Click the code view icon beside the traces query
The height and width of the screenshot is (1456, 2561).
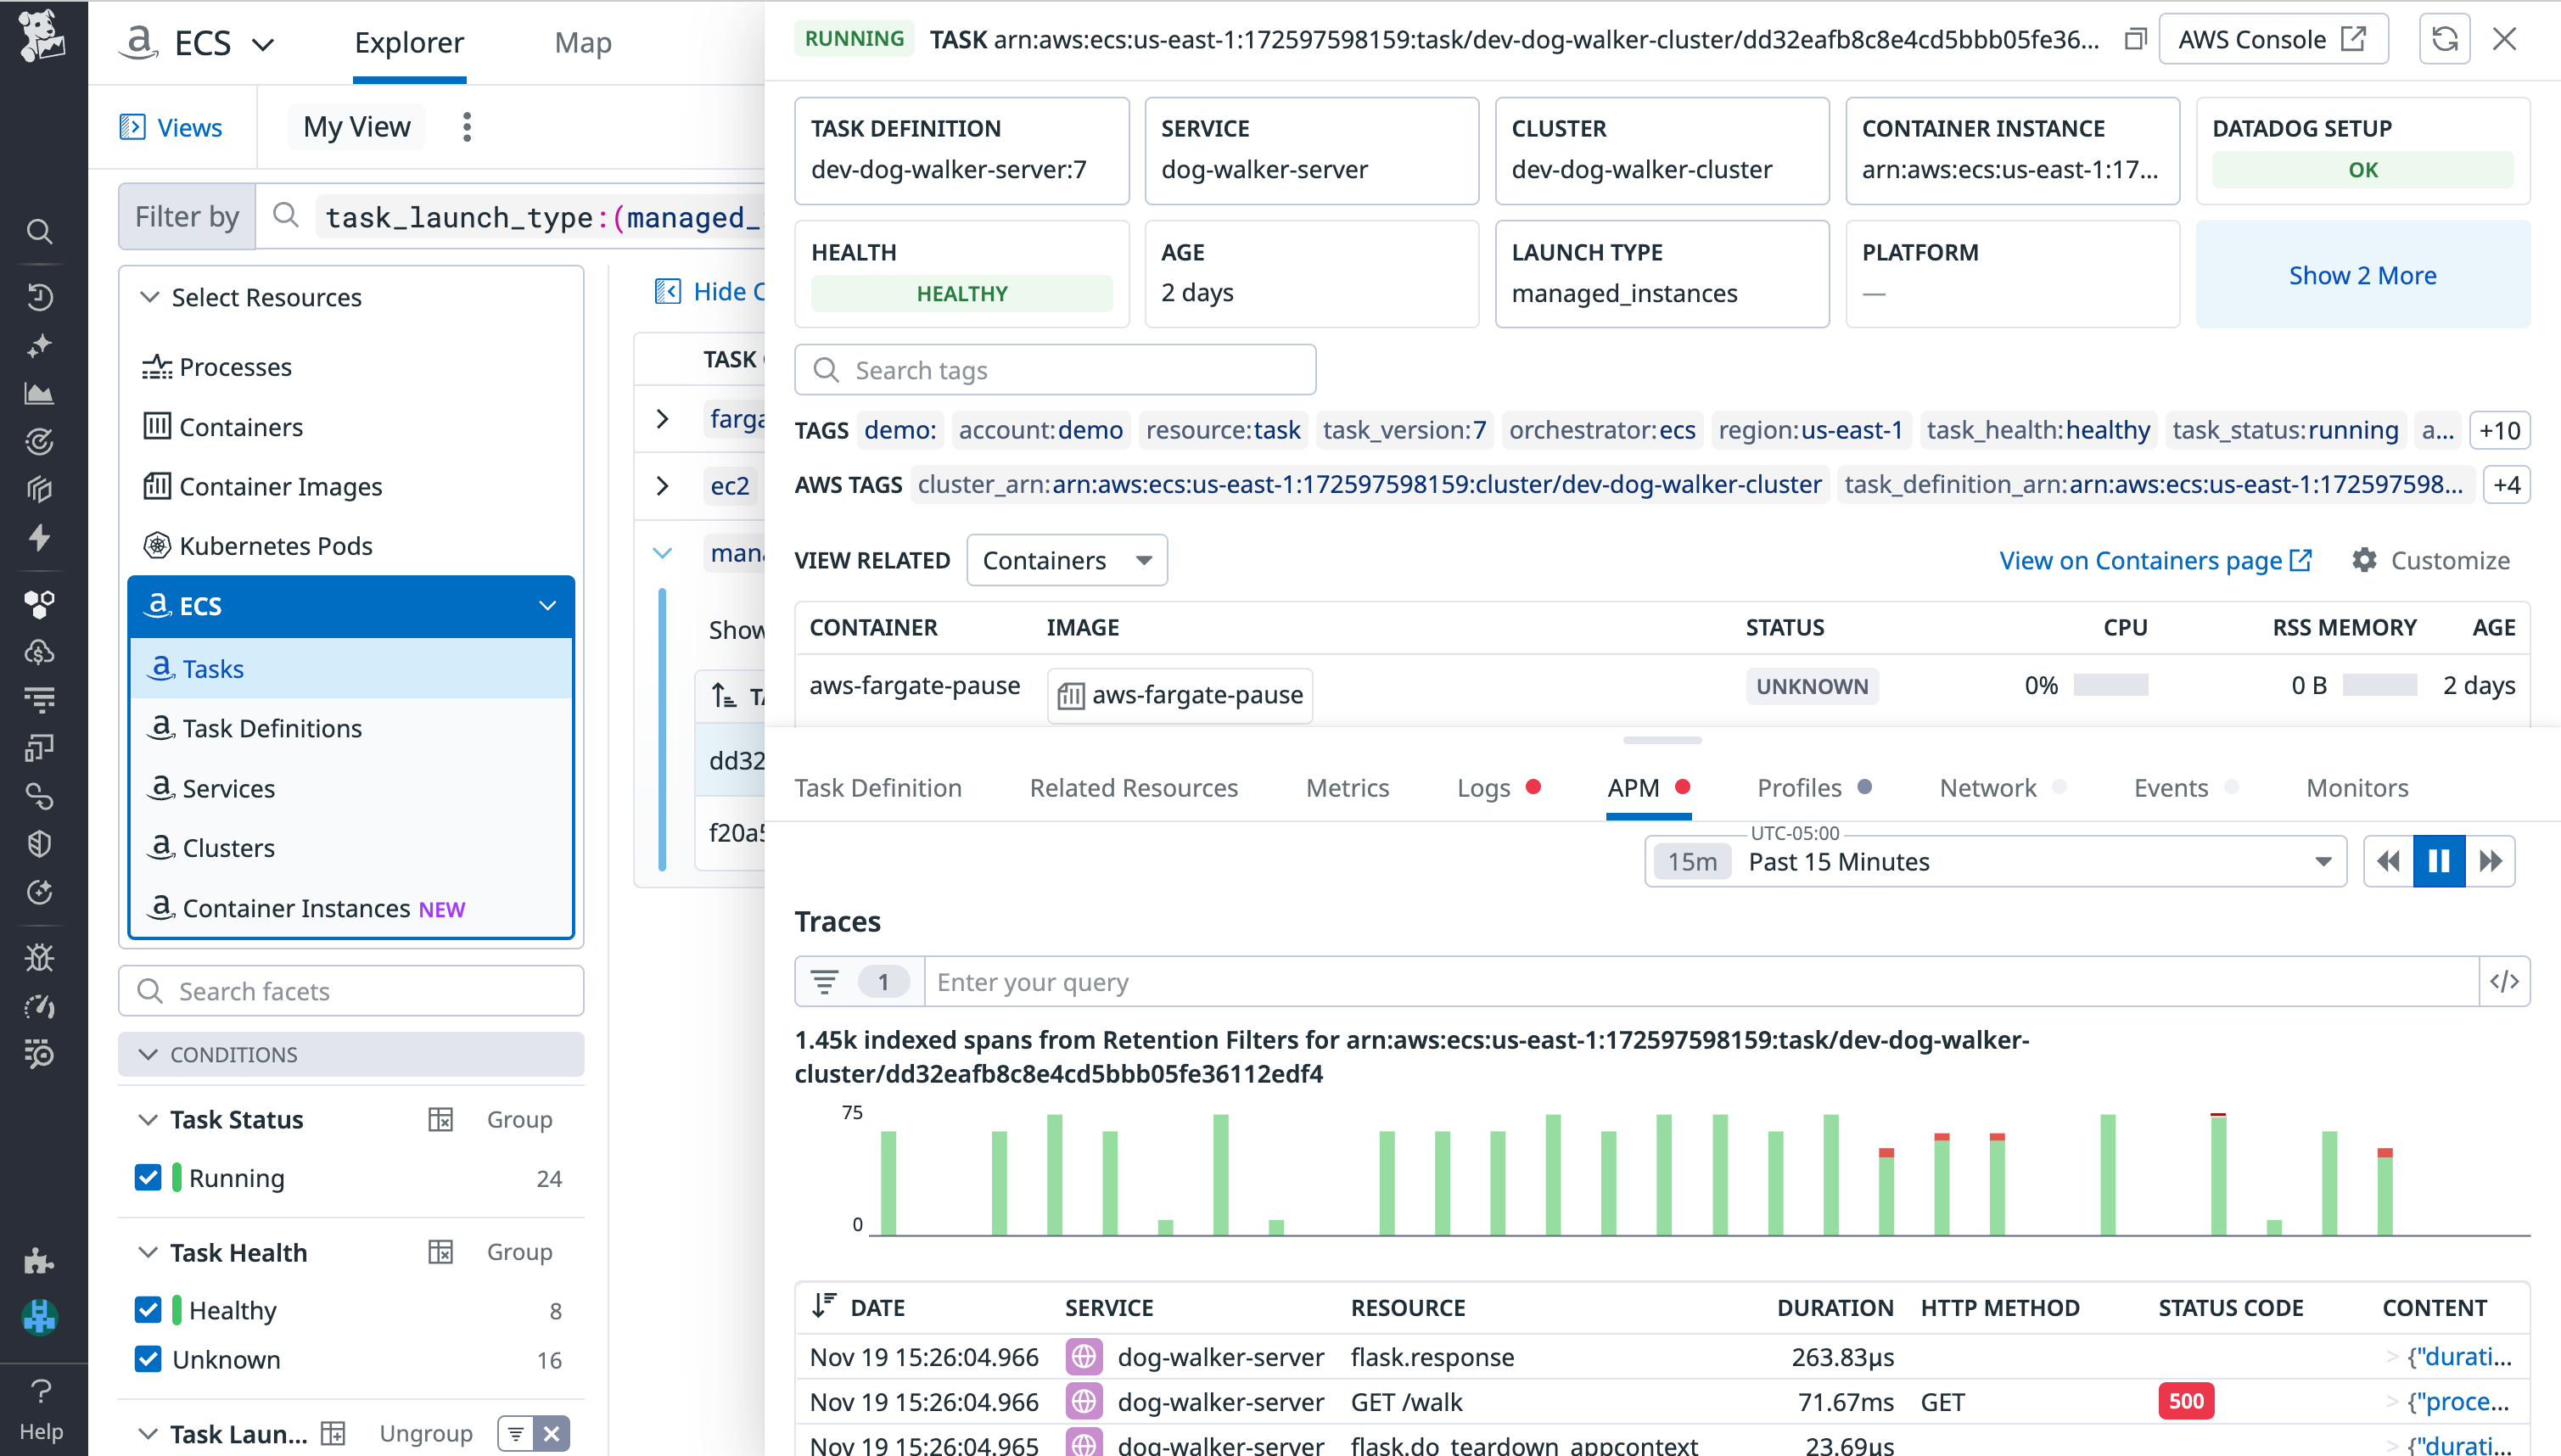(2504, 981)
